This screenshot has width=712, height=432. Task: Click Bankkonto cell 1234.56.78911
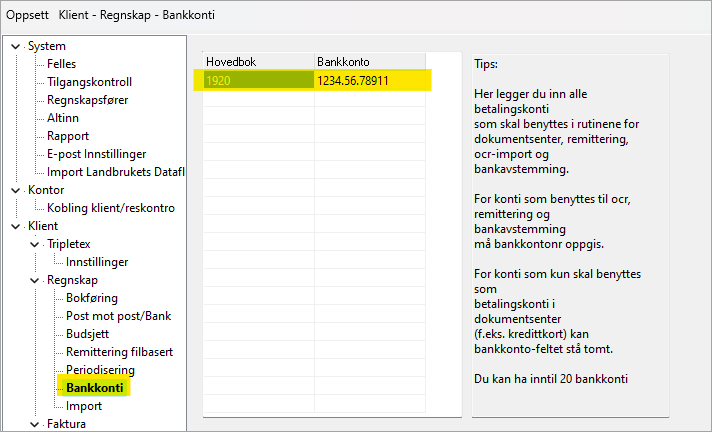click(x=371, y=80)
